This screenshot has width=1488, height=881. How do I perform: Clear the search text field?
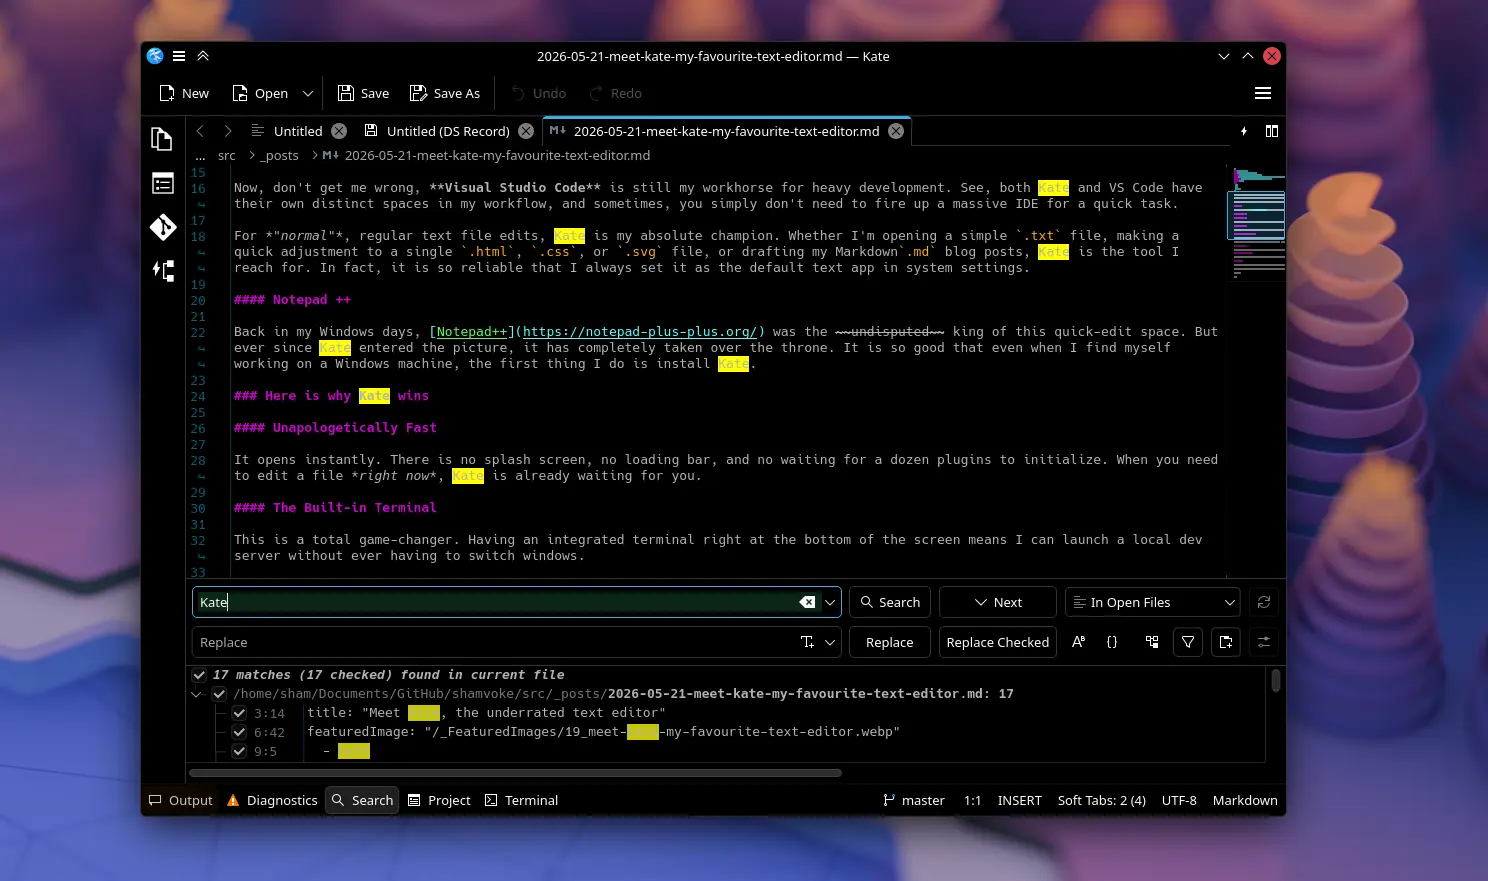click(807, 602)
